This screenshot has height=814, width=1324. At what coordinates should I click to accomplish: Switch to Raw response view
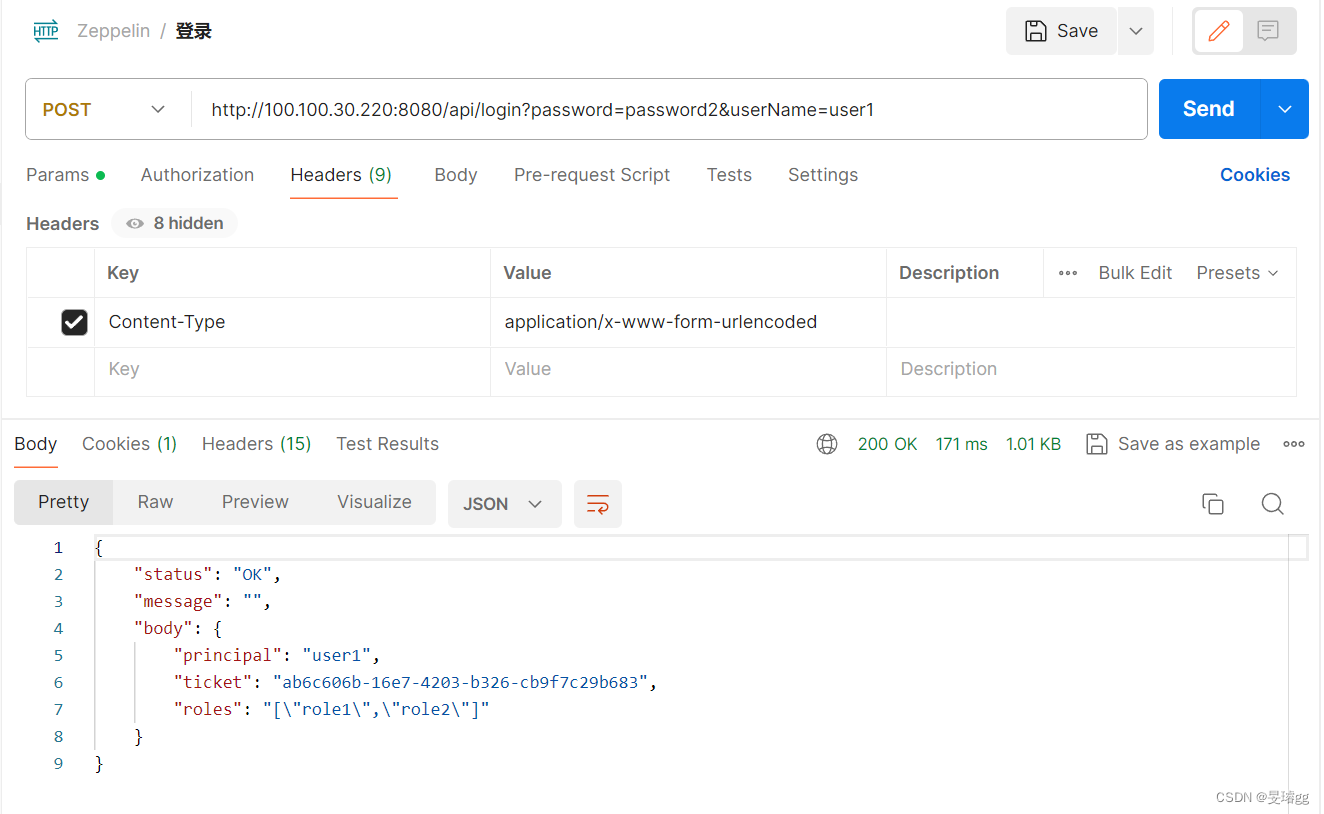155,502
